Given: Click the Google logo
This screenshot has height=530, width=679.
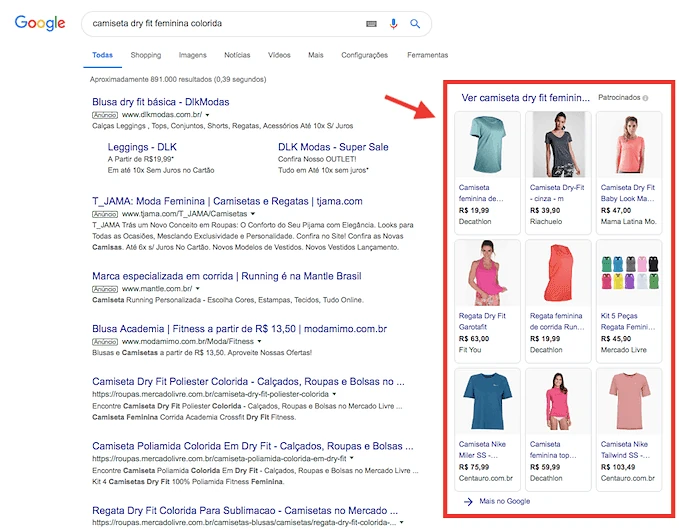Looking at the screenshot, I should coord(40,23).
